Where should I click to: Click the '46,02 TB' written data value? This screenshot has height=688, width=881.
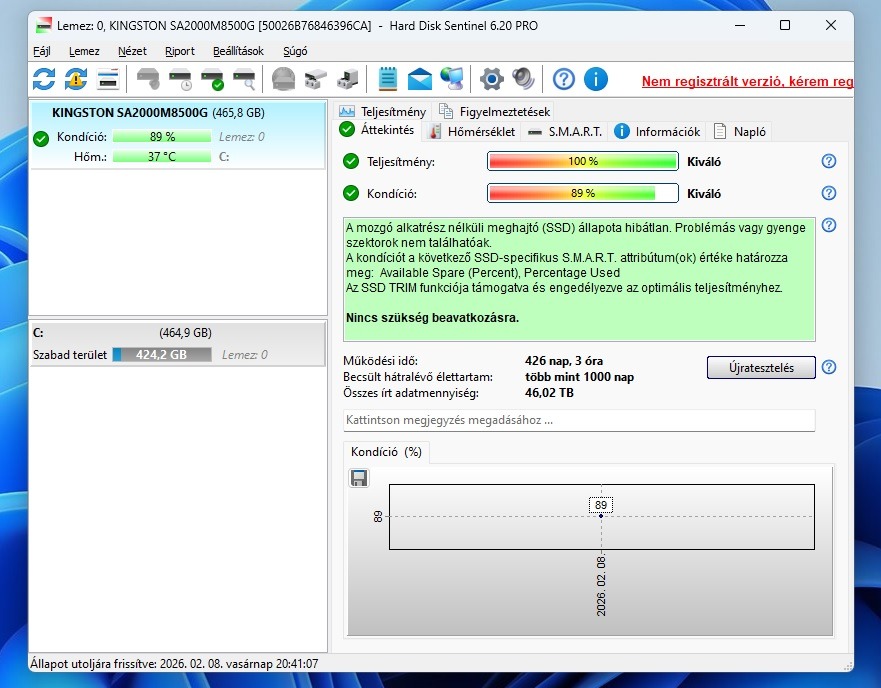[x=549, y=393]
